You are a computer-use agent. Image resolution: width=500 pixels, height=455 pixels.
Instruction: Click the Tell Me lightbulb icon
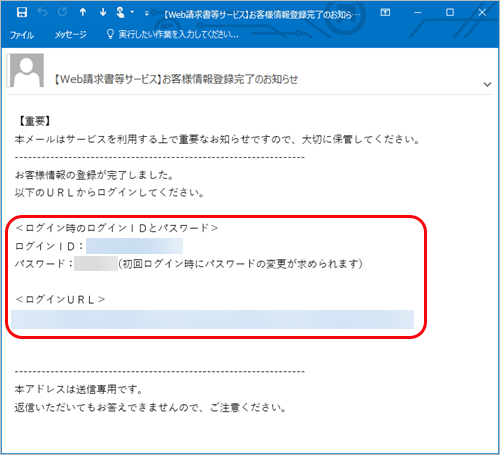tap(110, 34)
